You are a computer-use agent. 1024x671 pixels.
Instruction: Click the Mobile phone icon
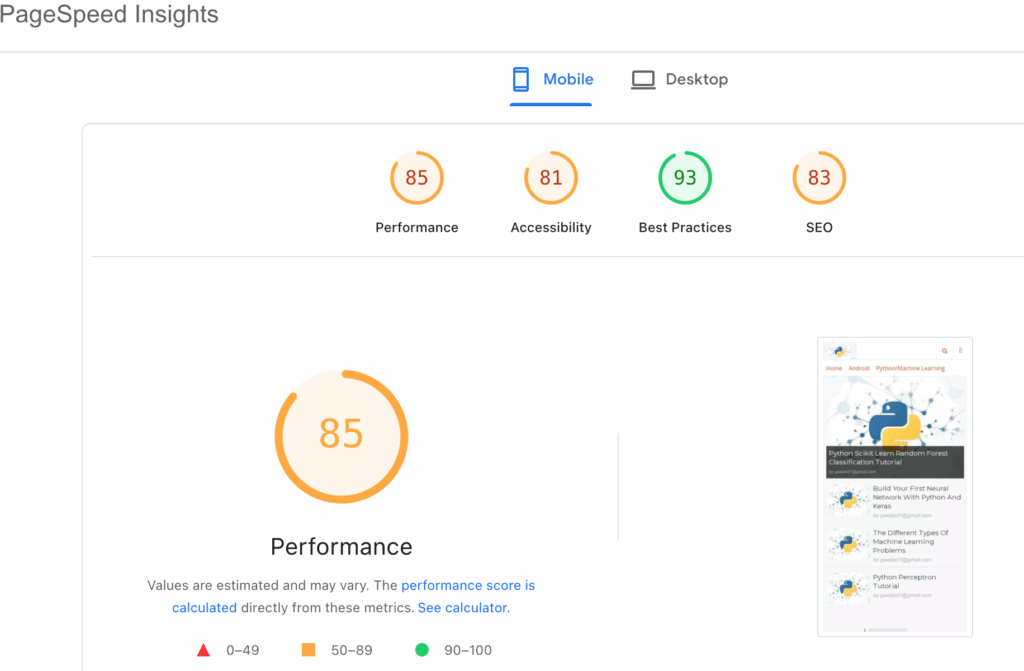(x=520, y=79)
